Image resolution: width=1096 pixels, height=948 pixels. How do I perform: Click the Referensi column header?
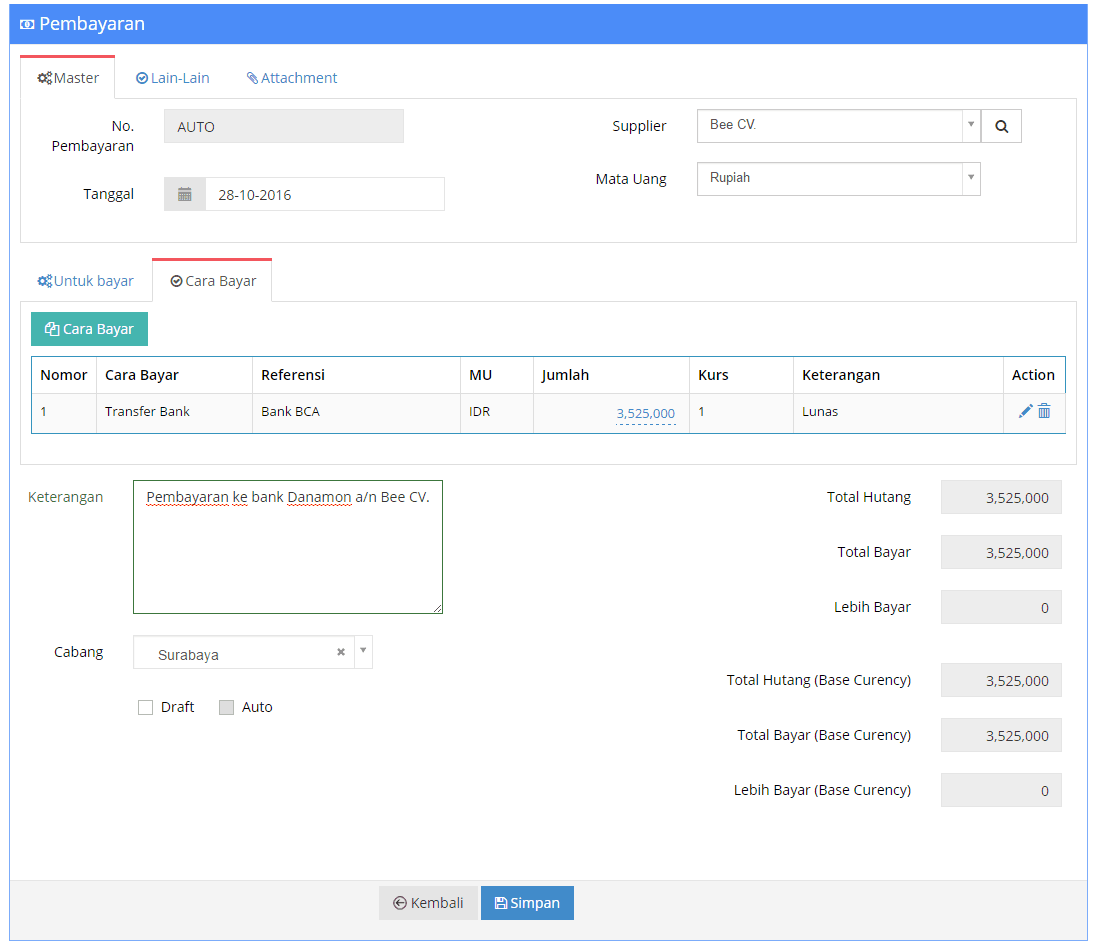click(356, 375)
